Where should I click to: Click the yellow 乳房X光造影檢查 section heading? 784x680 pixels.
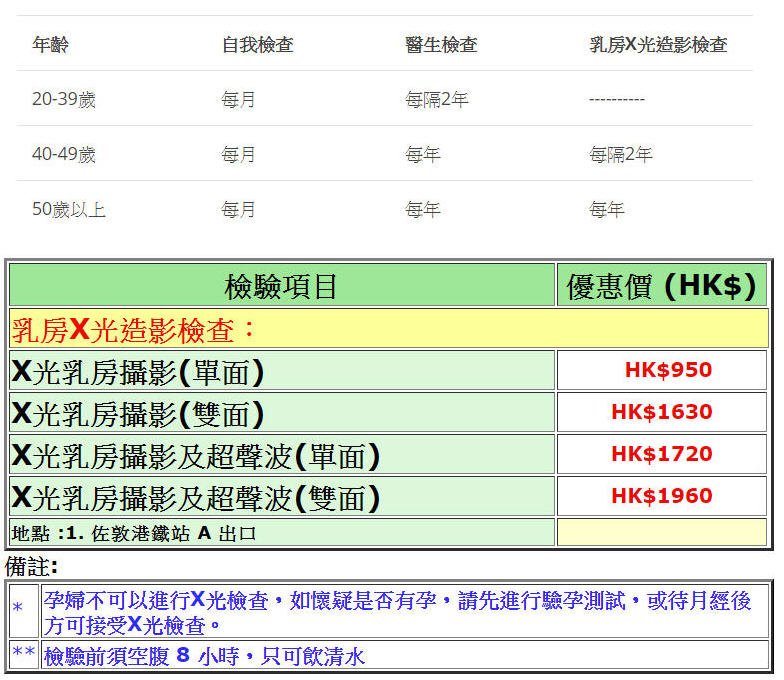[134, 329]
